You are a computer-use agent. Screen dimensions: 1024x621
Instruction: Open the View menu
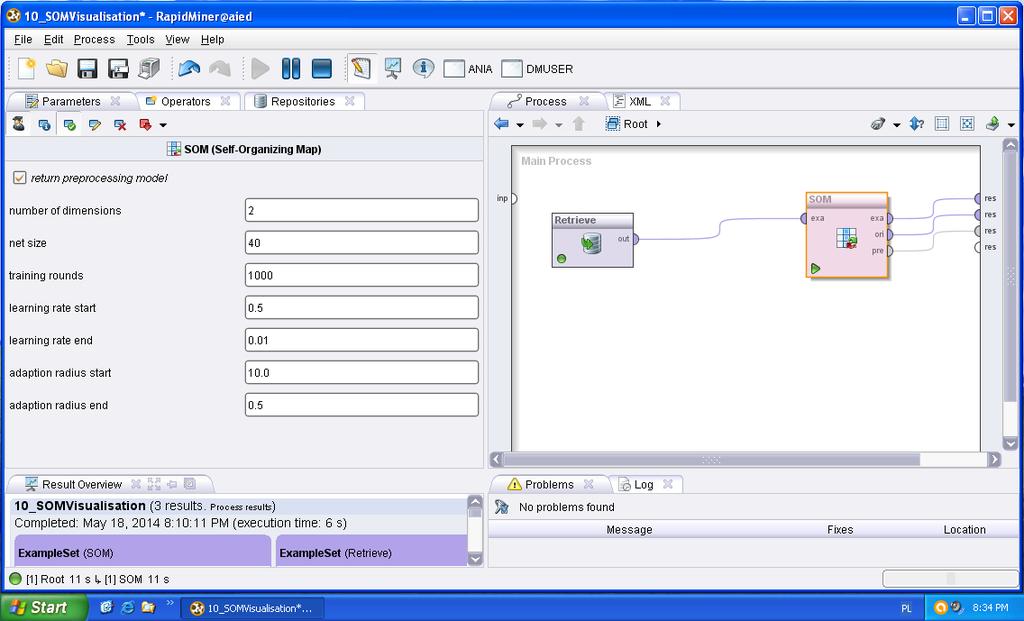177,39
